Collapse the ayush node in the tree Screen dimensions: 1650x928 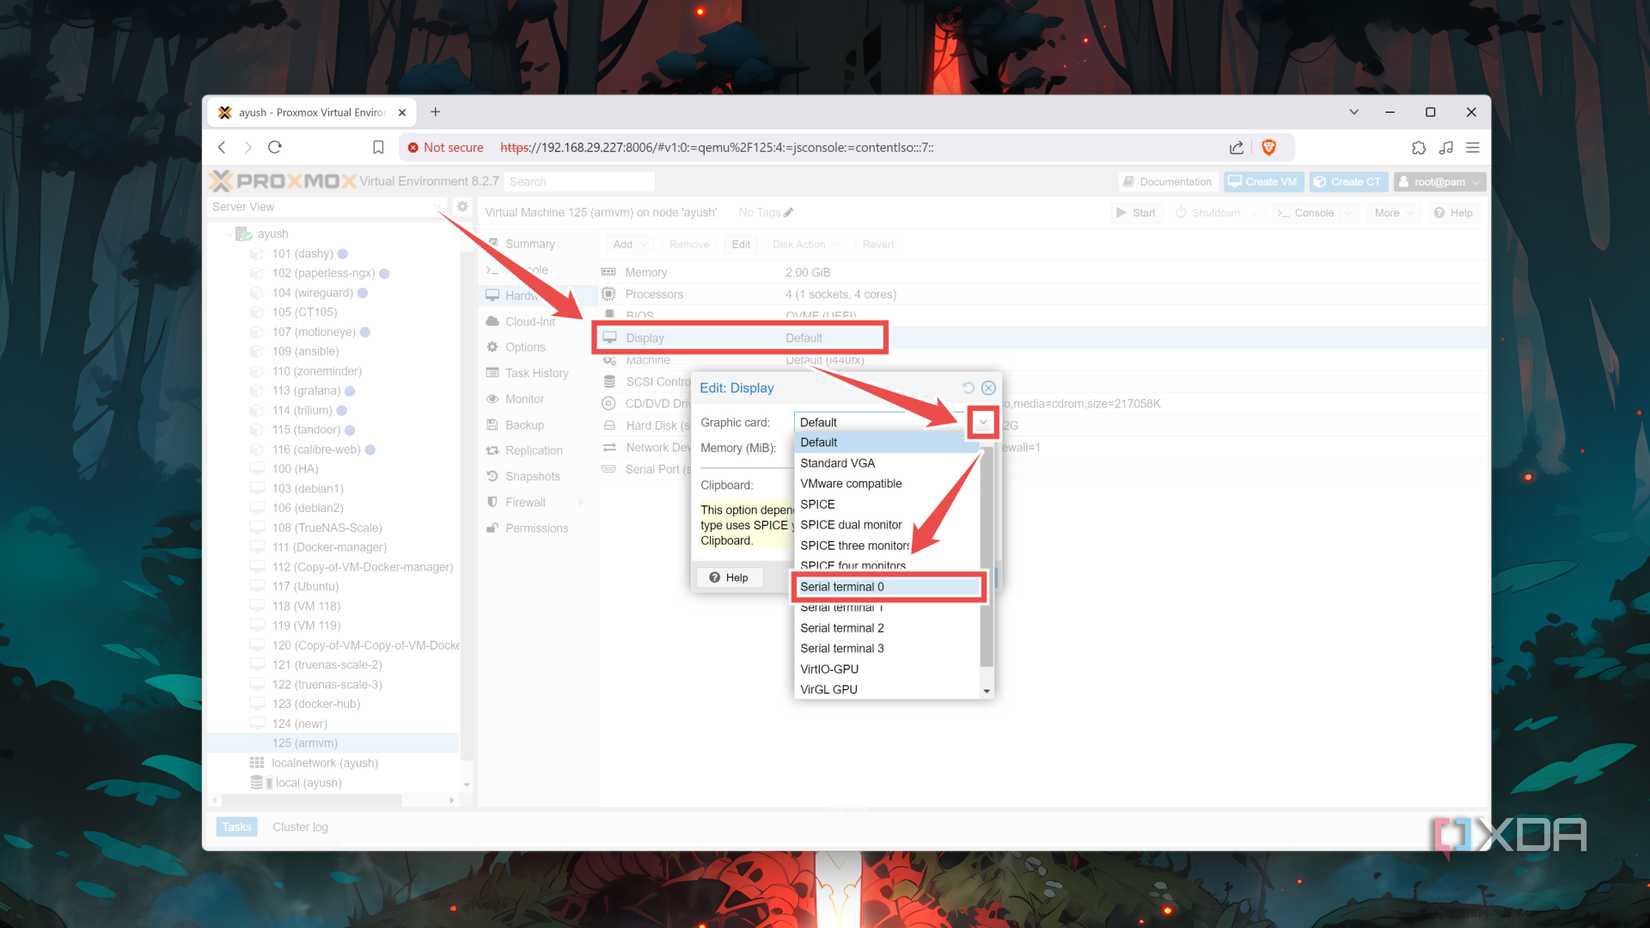click(x=229, y=234)
